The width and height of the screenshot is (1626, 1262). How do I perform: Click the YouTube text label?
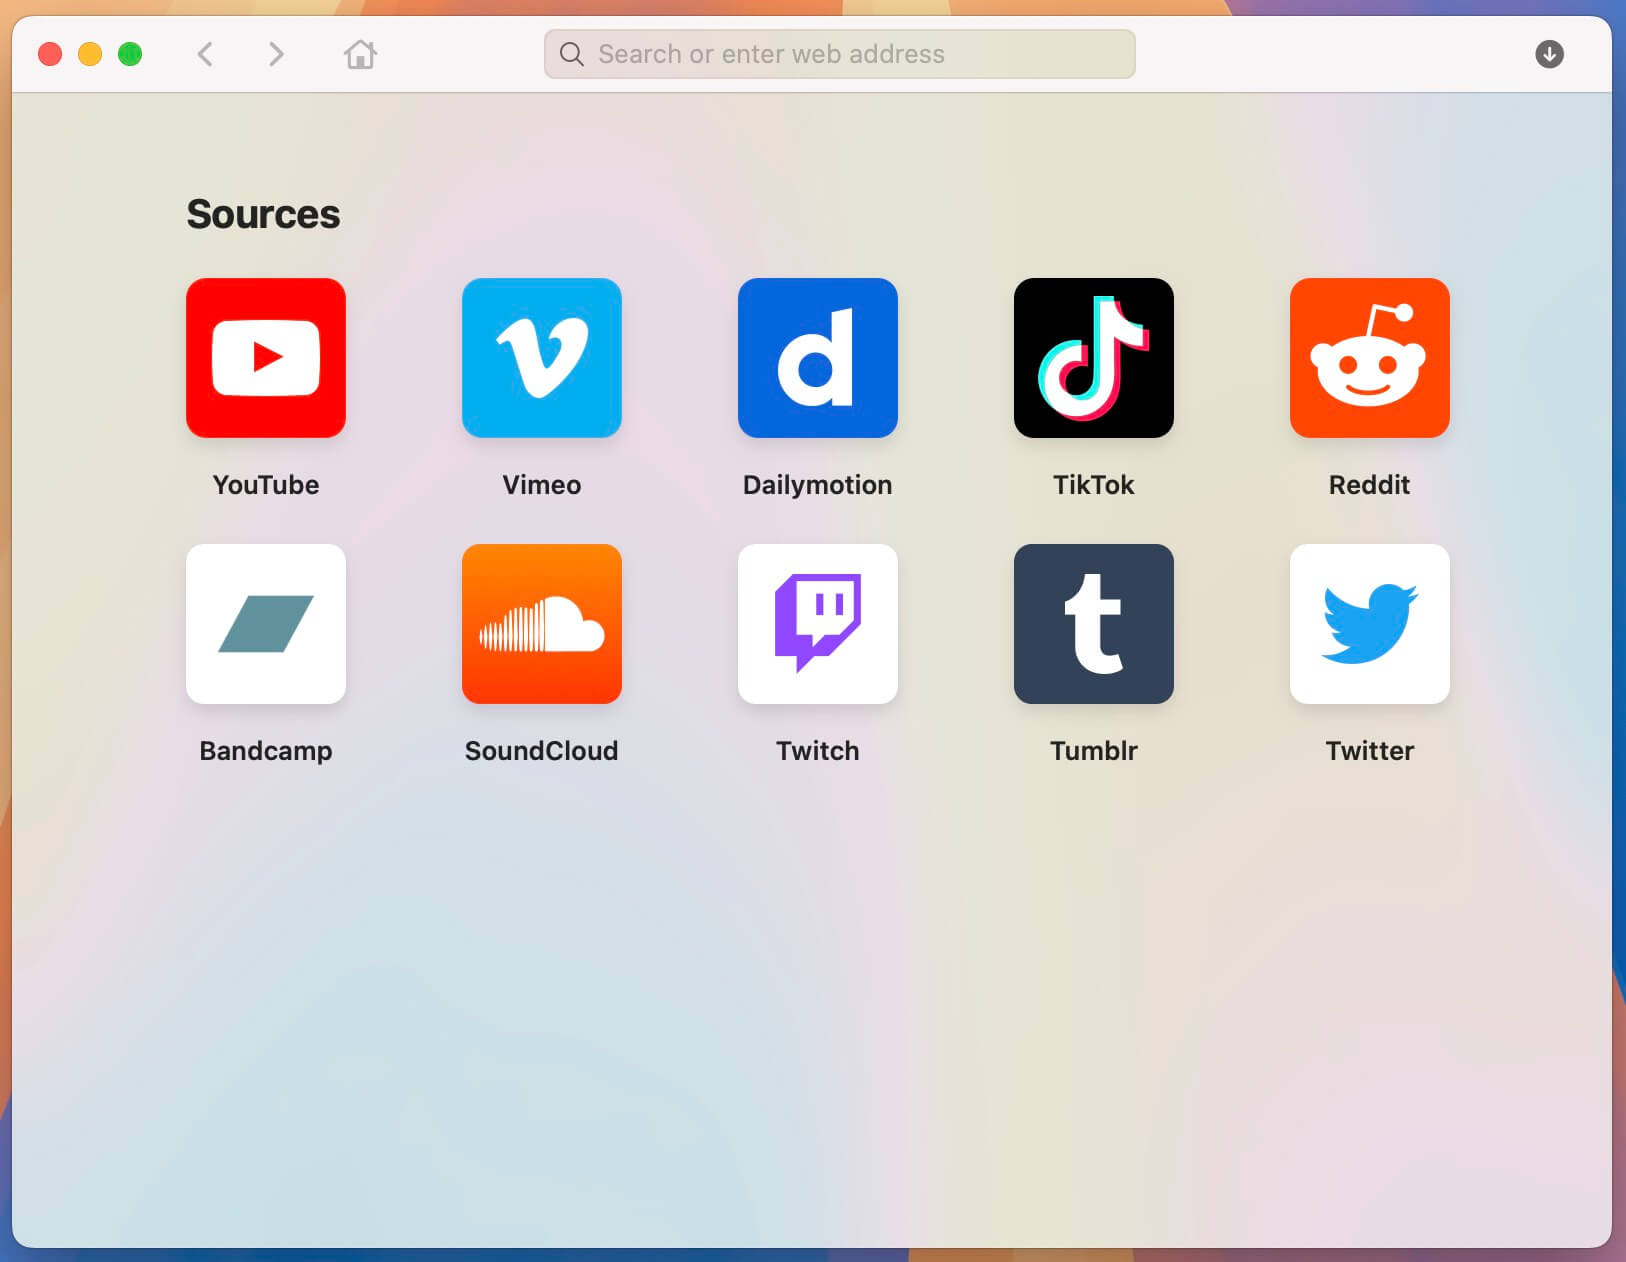(x=266, y=485)
